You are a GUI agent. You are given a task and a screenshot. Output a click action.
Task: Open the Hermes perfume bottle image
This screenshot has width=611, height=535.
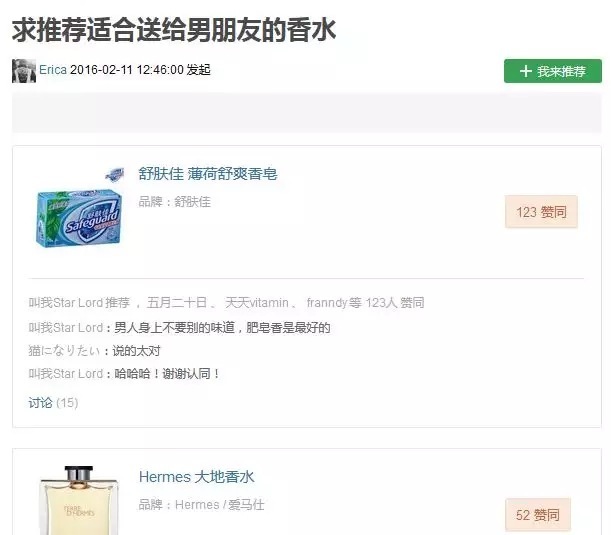point(79,500)
